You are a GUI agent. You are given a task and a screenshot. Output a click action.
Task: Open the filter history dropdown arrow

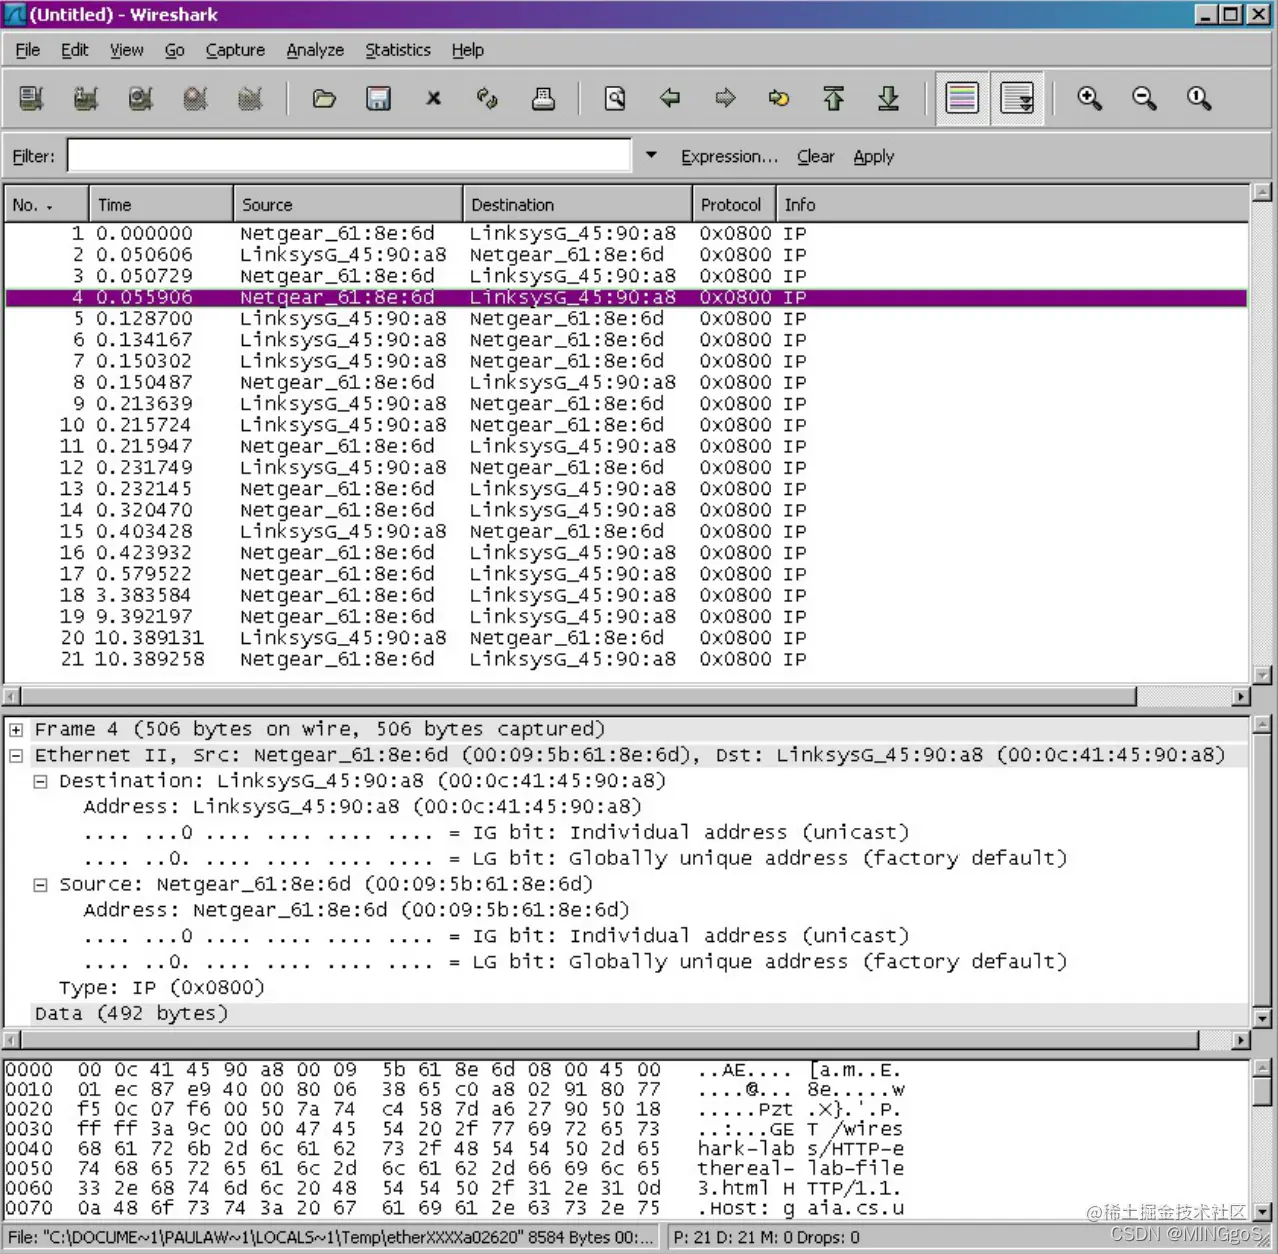pyautogui.click(x=651, y=155)
